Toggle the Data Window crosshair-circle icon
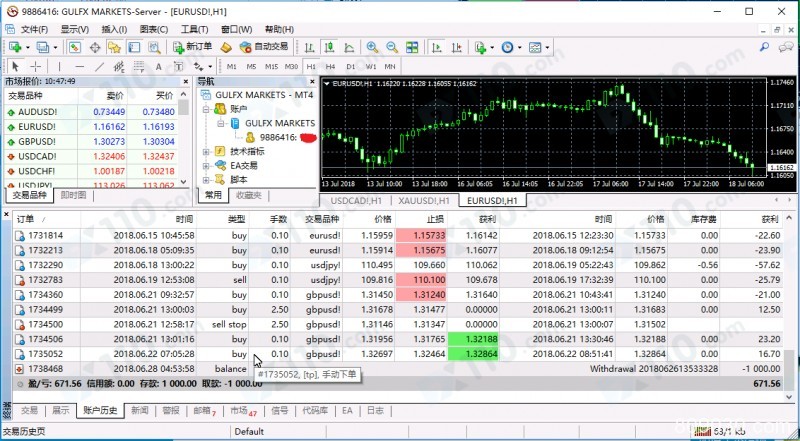 coord(95,47)
